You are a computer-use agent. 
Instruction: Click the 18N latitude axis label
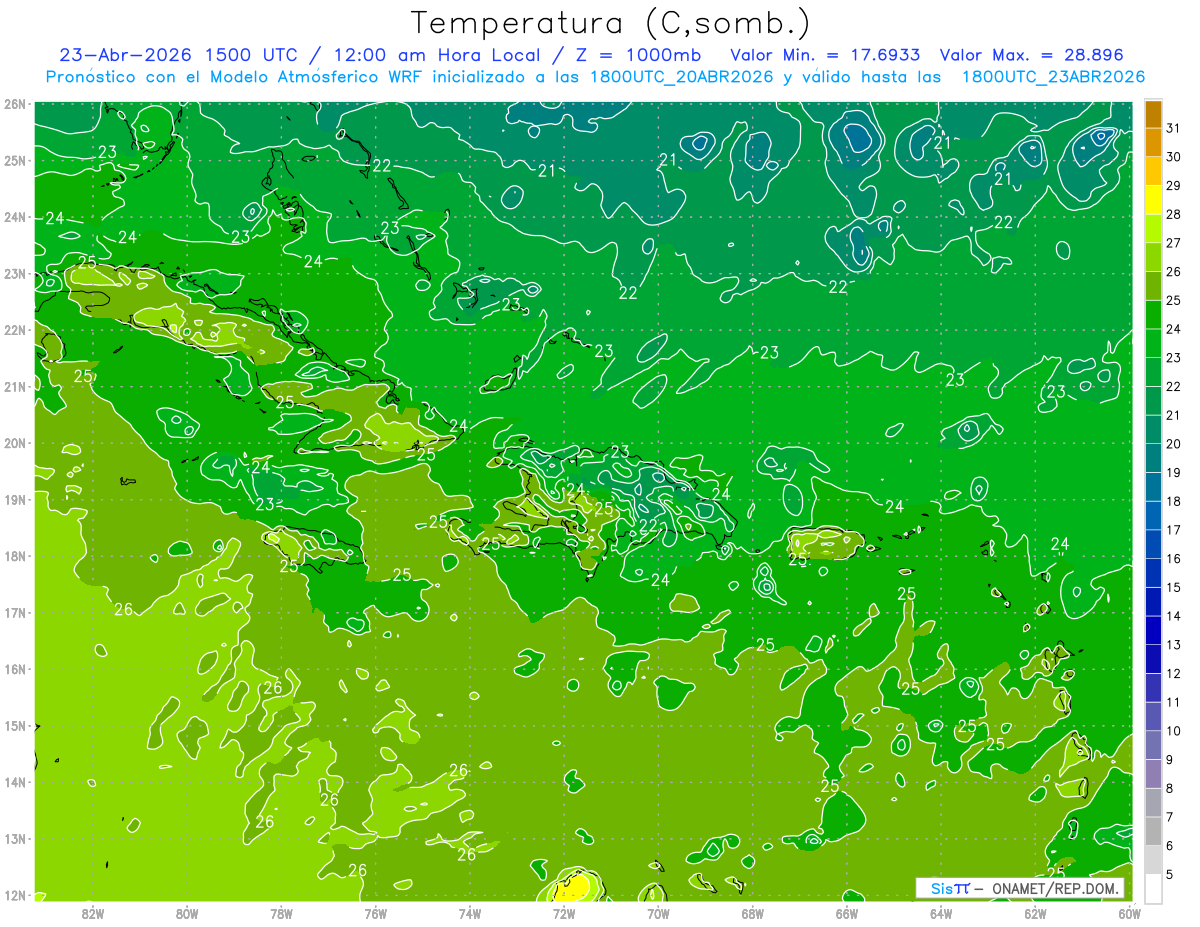tap(15, 556)
